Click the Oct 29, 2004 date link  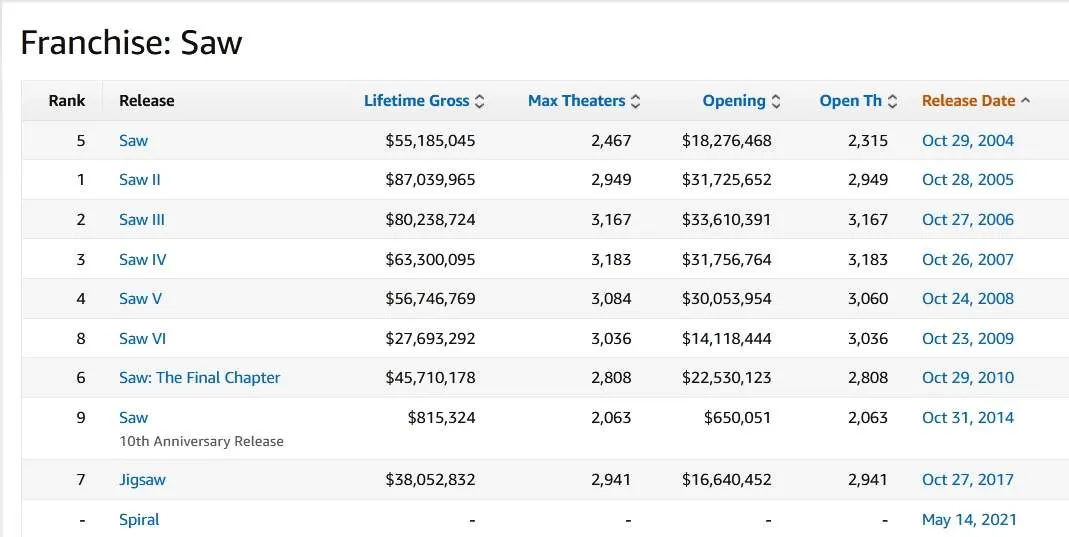967,141
